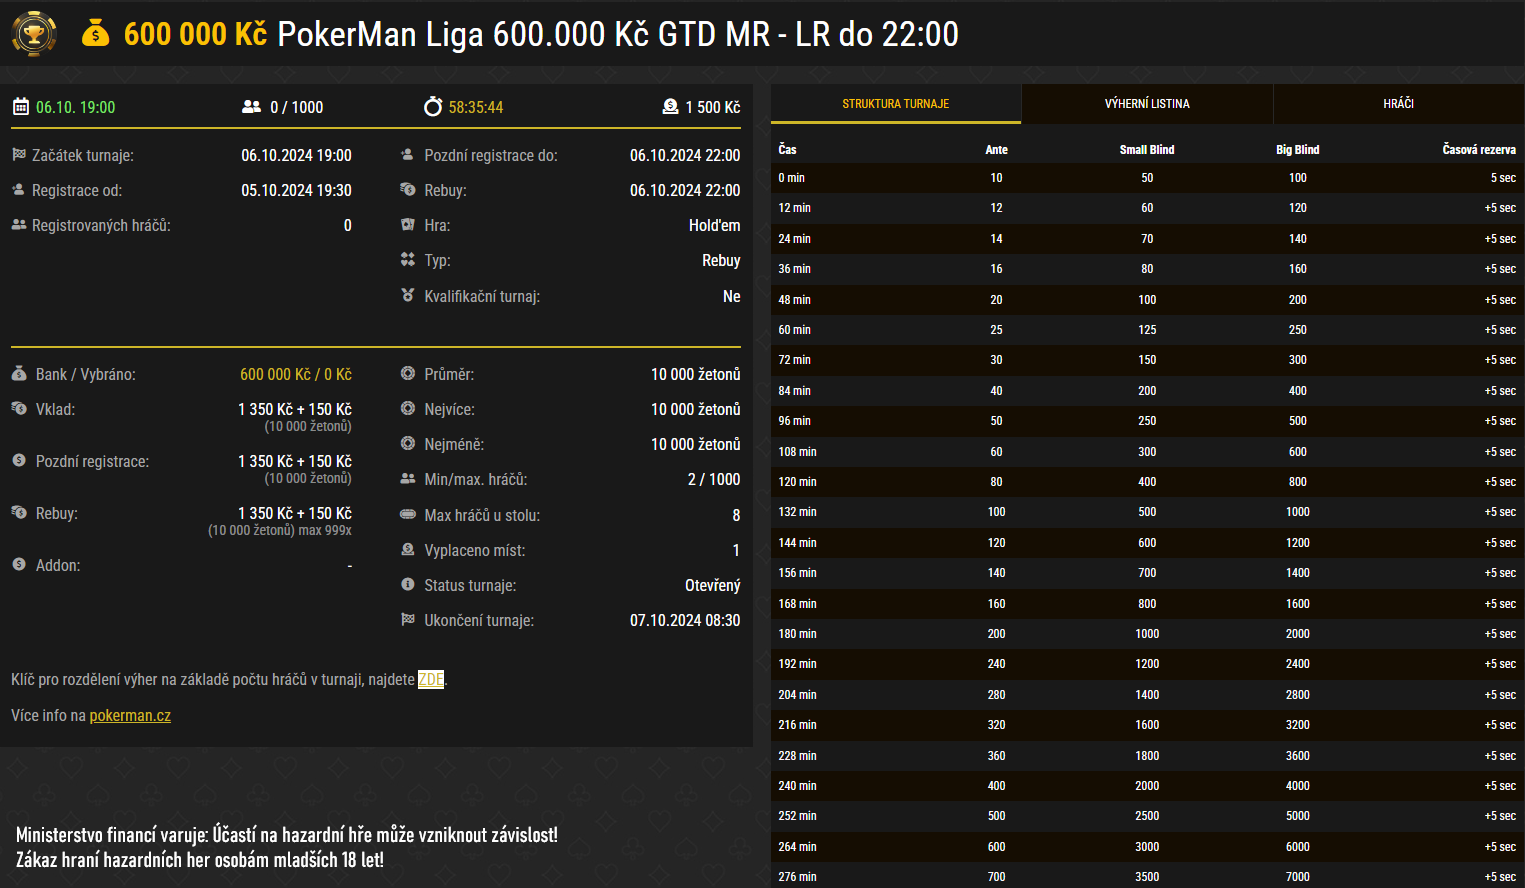
Task: Click chip icon beside Nejvíce
Action: (x=407, y=408)
